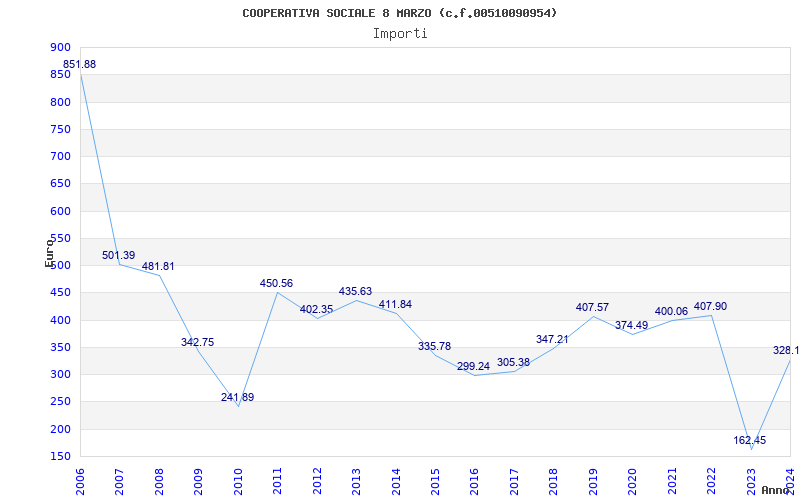Click the 350 y-axis tick label
Image resolution: width=800 pixels, height=500 pixels.
coord(60,347)
